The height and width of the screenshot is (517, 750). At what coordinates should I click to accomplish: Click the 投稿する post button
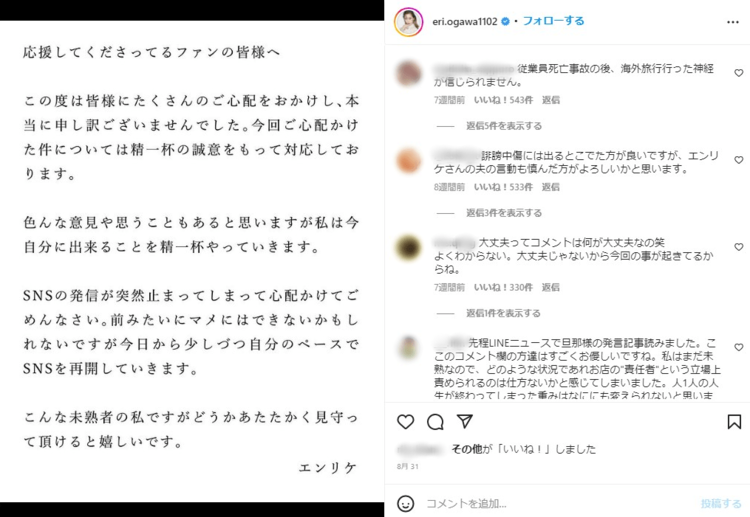(x=721, y=503)
